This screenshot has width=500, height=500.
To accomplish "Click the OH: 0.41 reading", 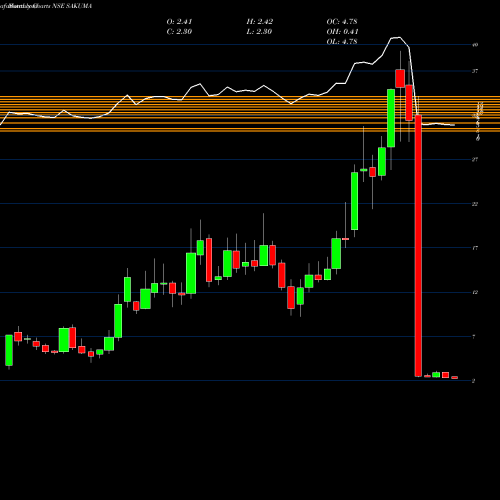I will 342,32.
